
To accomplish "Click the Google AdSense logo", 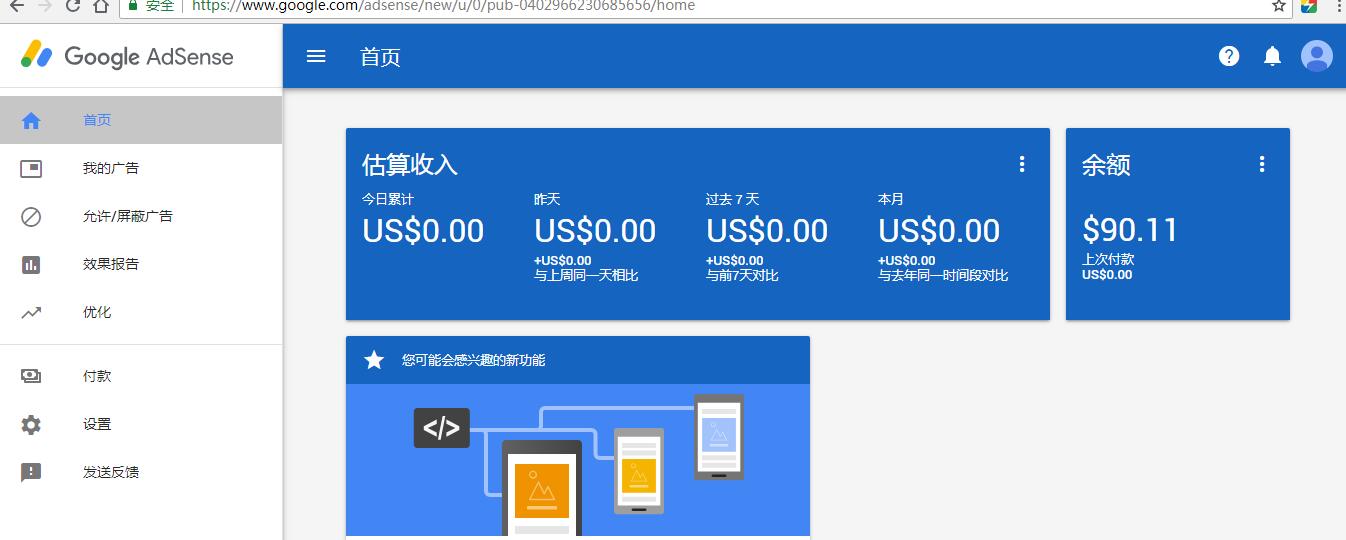I will [x=127, y=56].
